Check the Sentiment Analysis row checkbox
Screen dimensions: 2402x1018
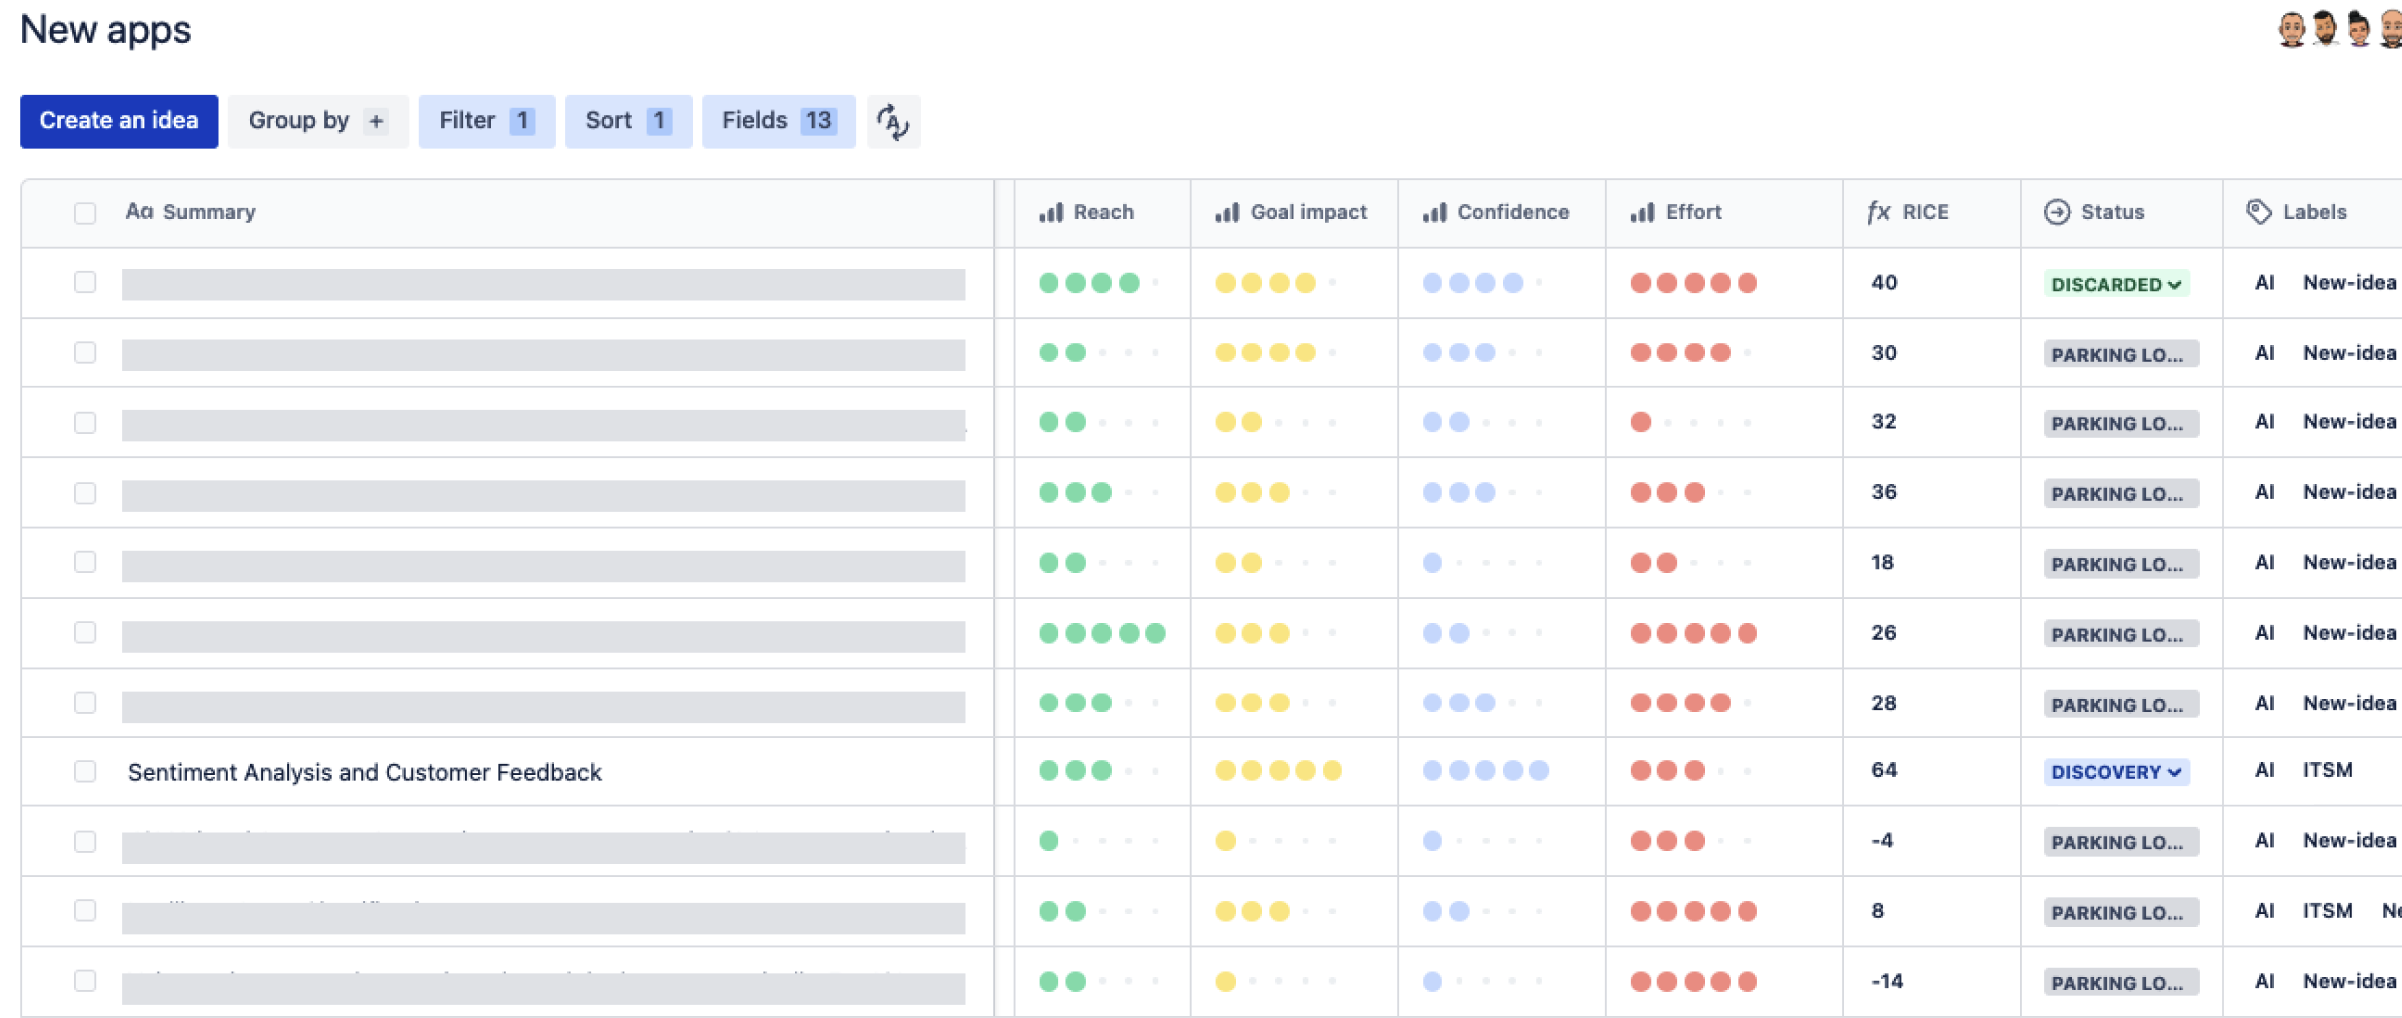[x=85, y=771]
